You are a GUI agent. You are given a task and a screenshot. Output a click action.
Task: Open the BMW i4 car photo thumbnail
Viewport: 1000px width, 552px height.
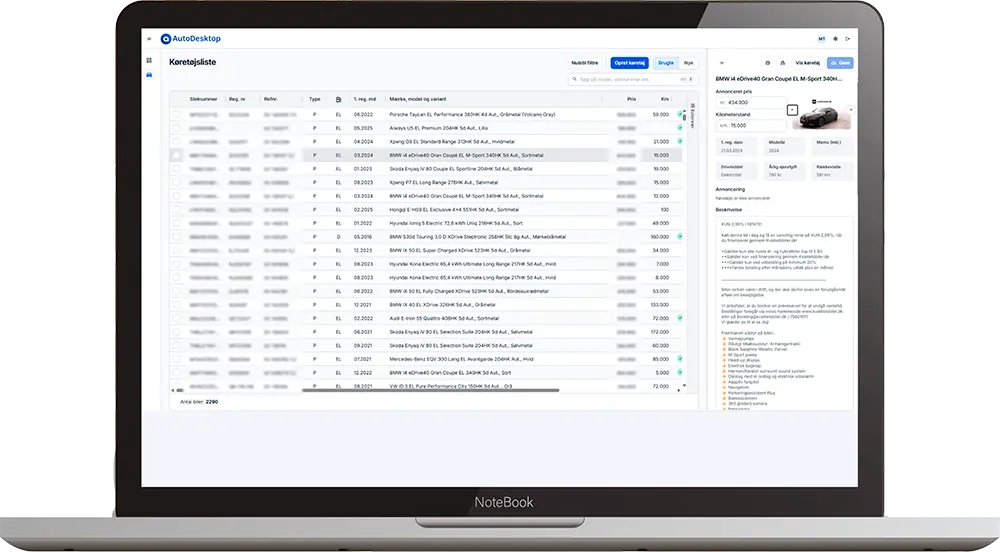coord(821,115)
